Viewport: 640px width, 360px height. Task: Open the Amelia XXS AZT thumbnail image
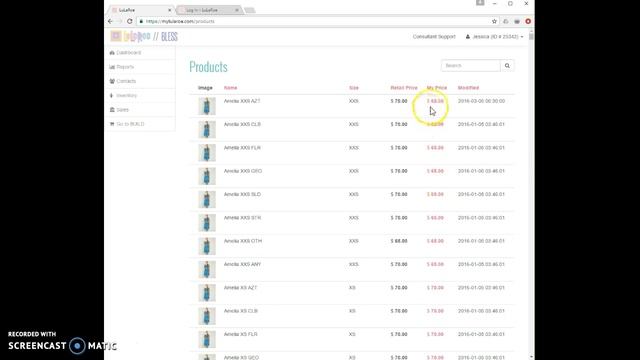(x=207, y=106)
